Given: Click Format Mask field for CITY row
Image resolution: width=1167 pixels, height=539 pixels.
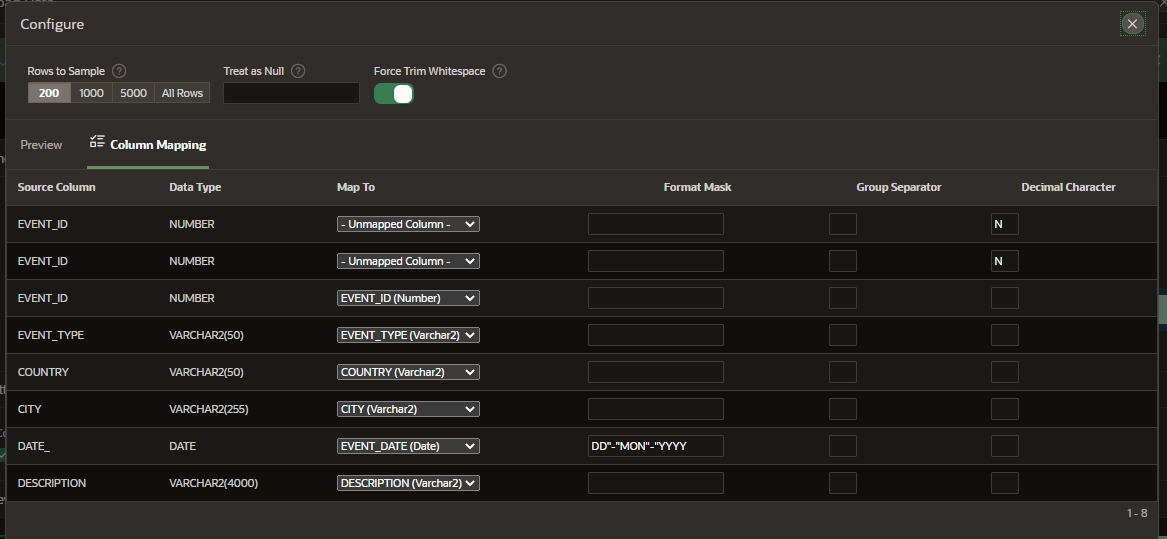Looking at the screenshot, I should (x=656, y=409).
